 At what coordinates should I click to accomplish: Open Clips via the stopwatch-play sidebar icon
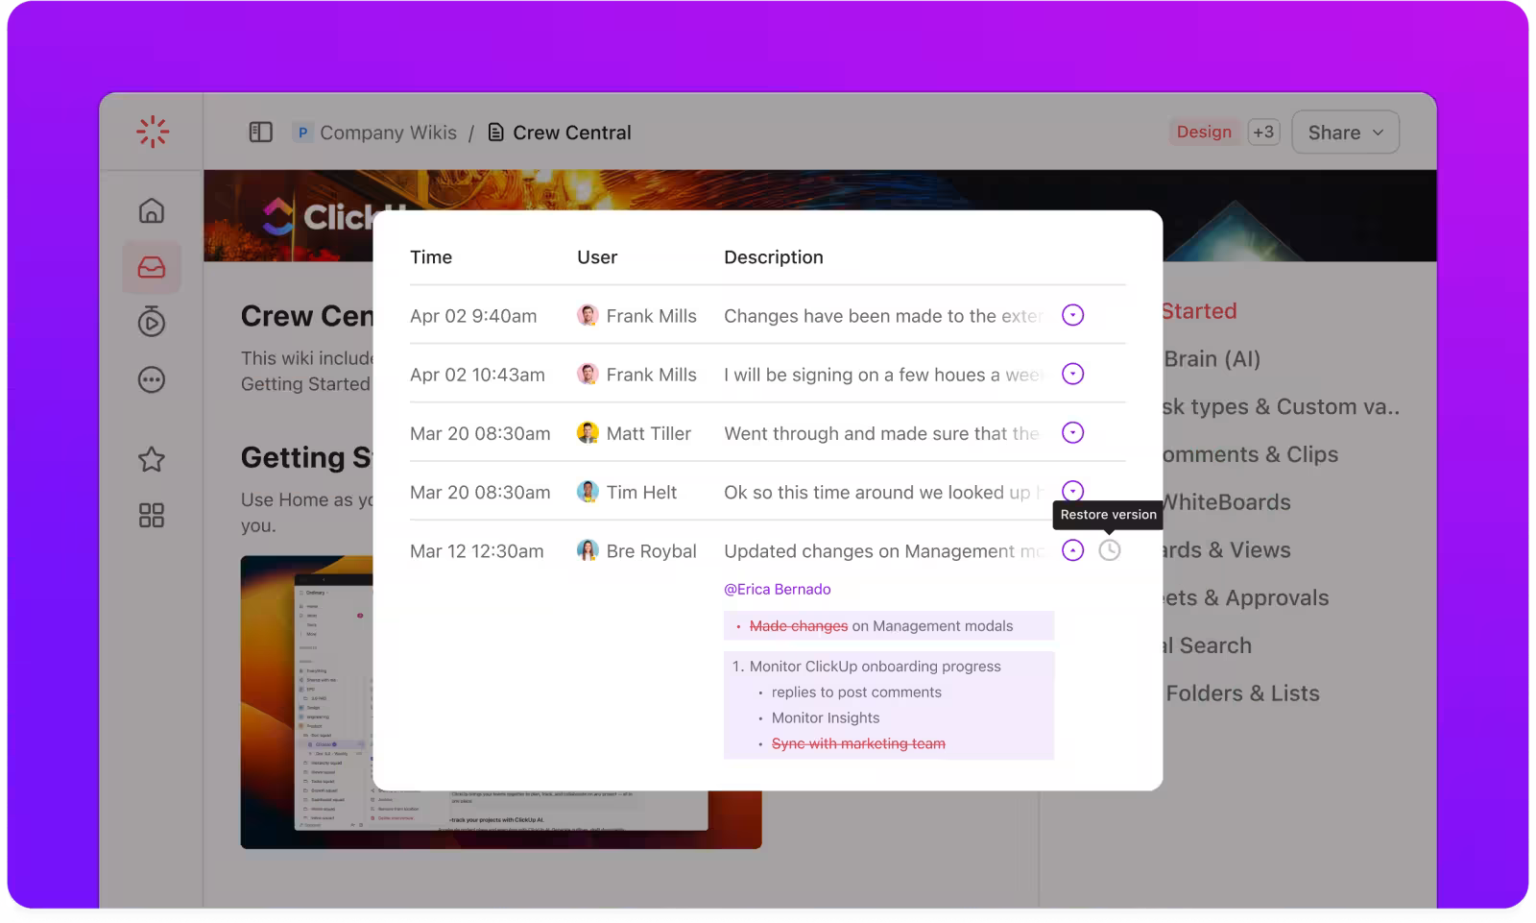(151, 322)
